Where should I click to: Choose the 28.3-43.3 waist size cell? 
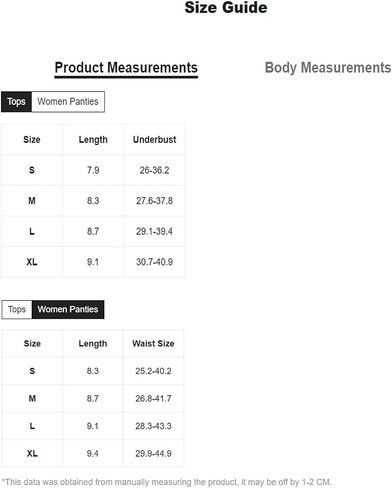click(153, 426)
